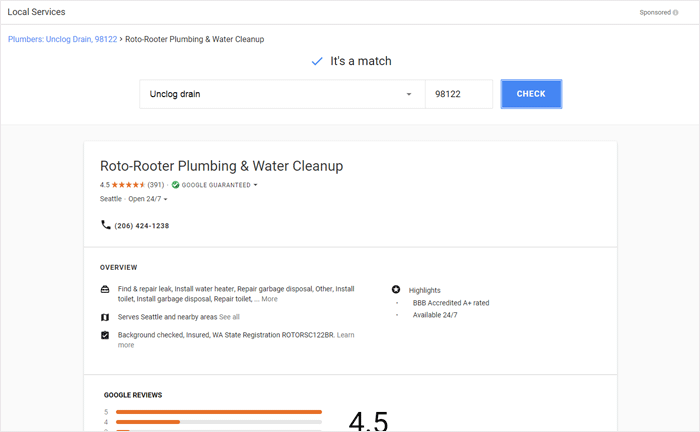Screen dimensions: 700x432
Task: Click the map service area icon
Action: tap(105, 316)
